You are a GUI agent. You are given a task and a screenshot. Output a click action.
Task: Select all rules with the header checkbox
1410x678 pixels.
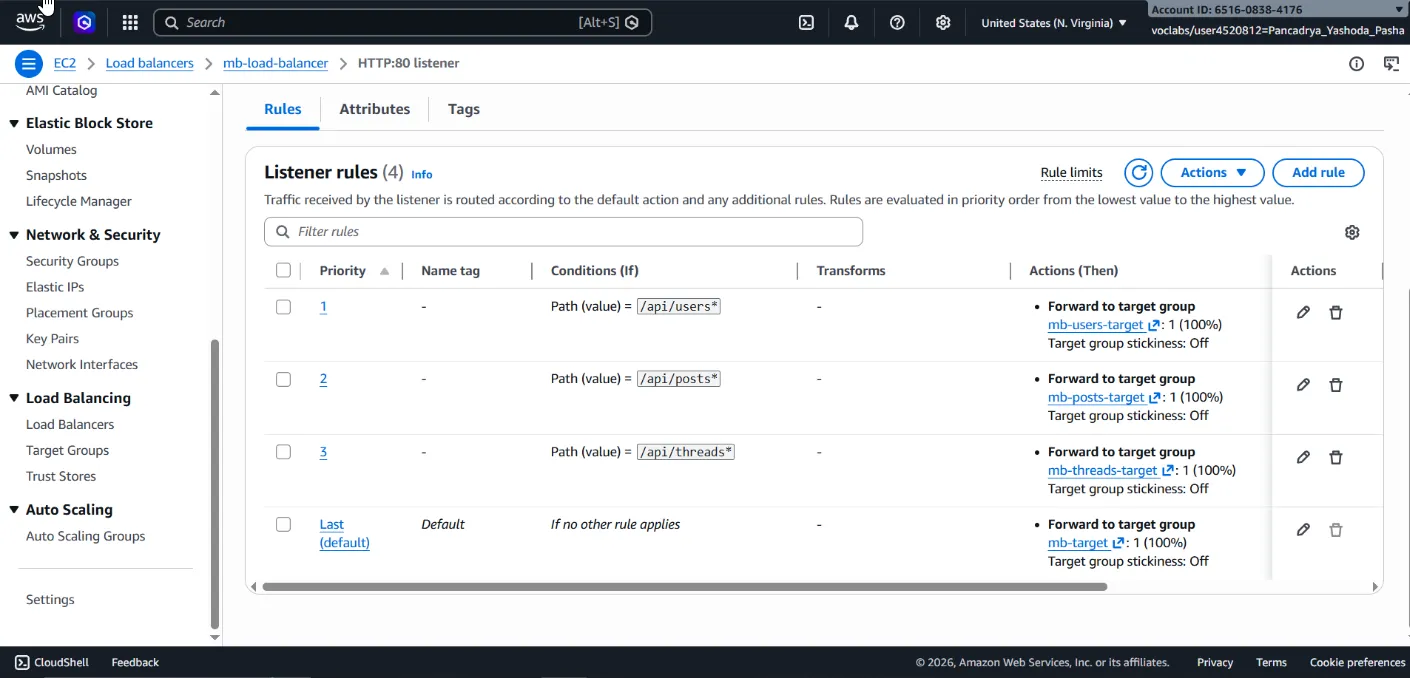[x=283, y=270]
